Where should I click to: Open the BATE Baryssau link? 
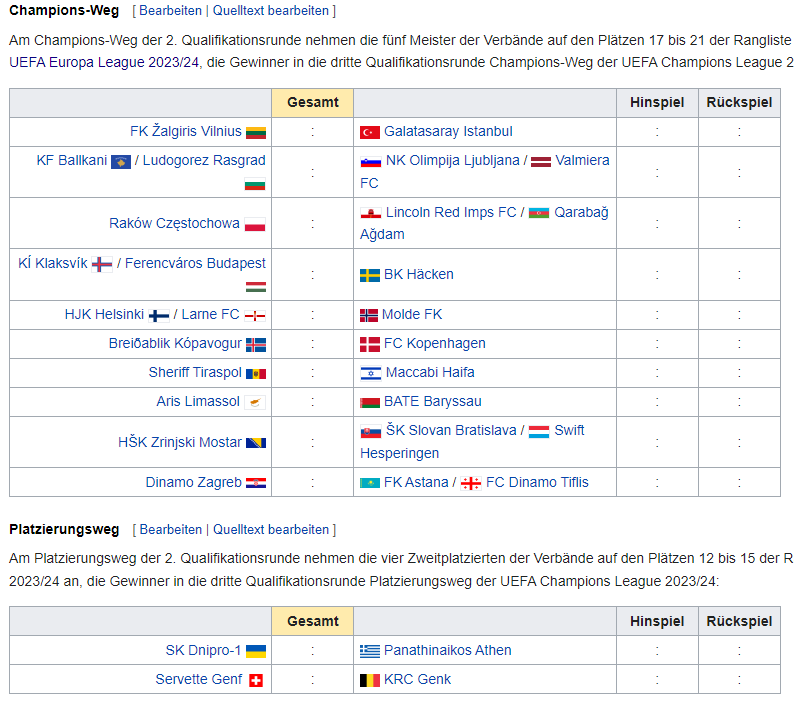(x=432, y=402)
